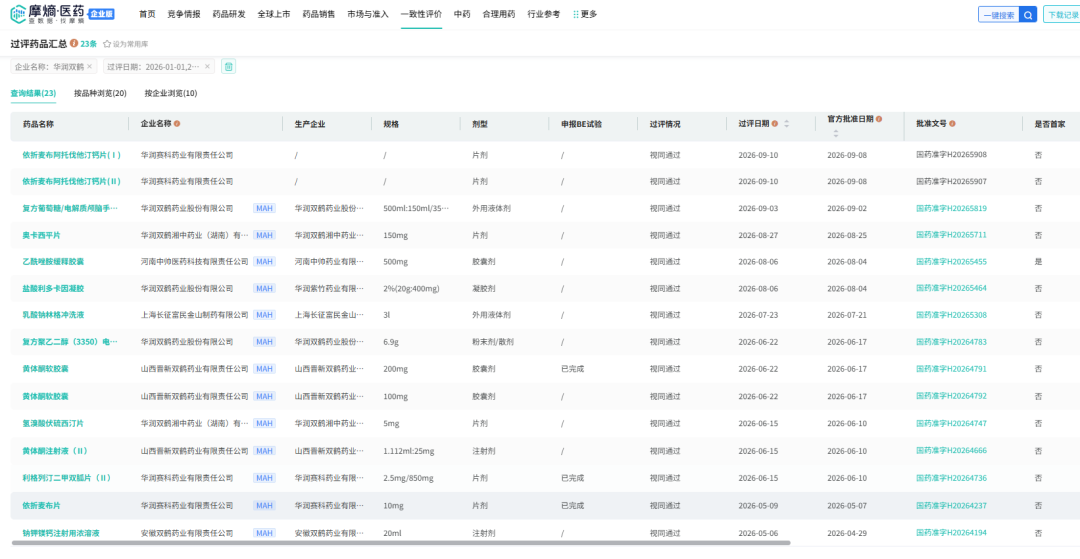
Task: Switch to 按品种浏览(20) tab
Action: coord(101,93)
